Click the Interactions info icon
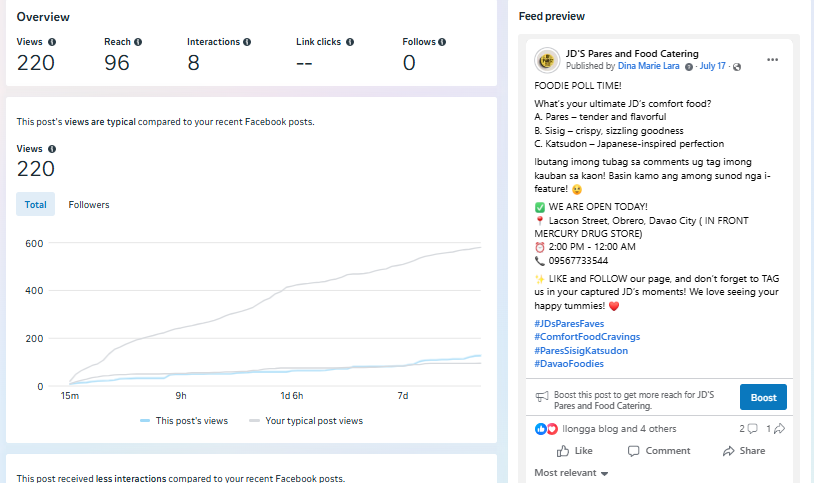Screen dimensions: 814x483 pyautogui.click(x=247, y=42)
